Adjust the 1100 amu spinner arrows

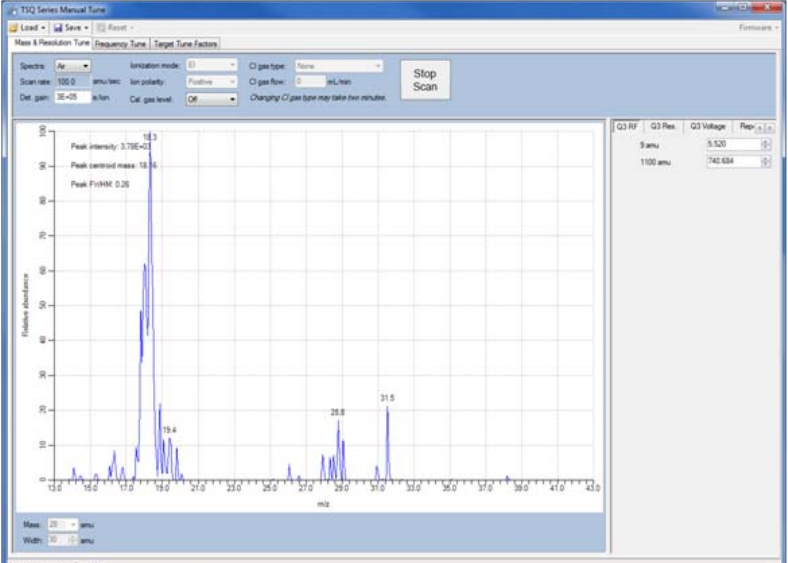(x=766, y=162)
